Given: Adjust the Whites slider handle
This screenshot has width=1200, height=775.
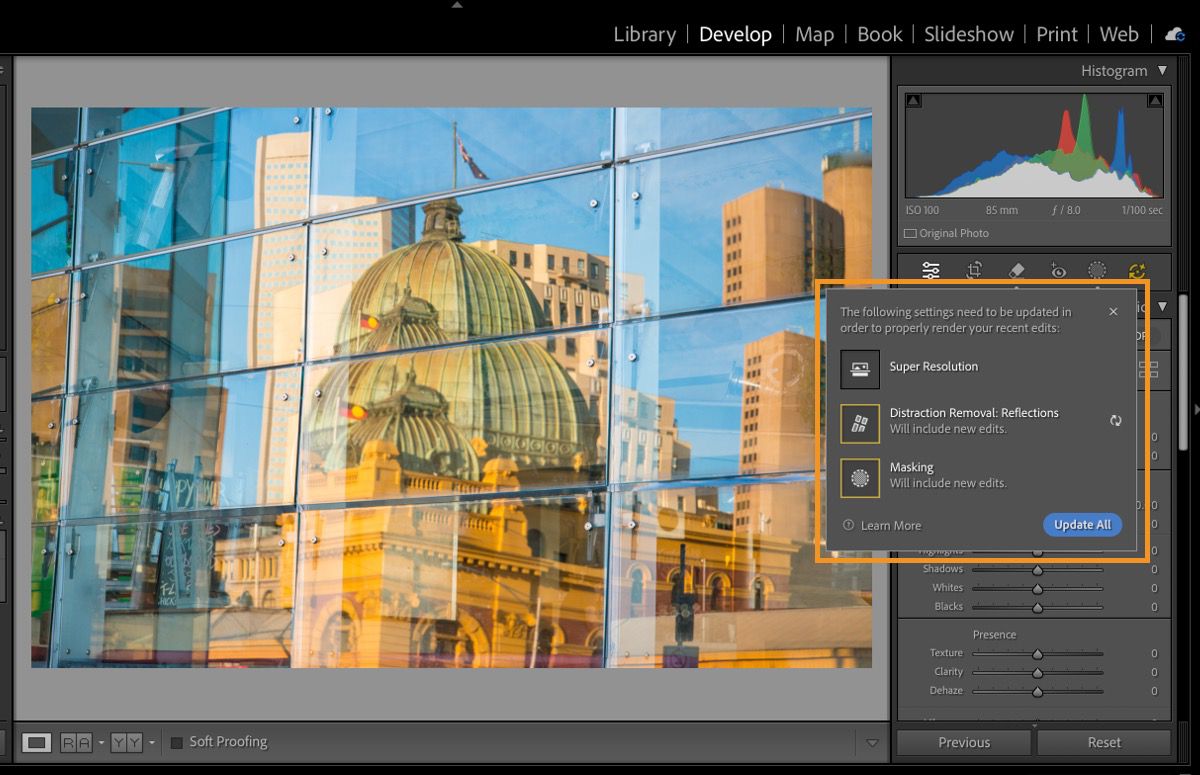Looking at the screenshot, I should click(x=1037, y=589).
